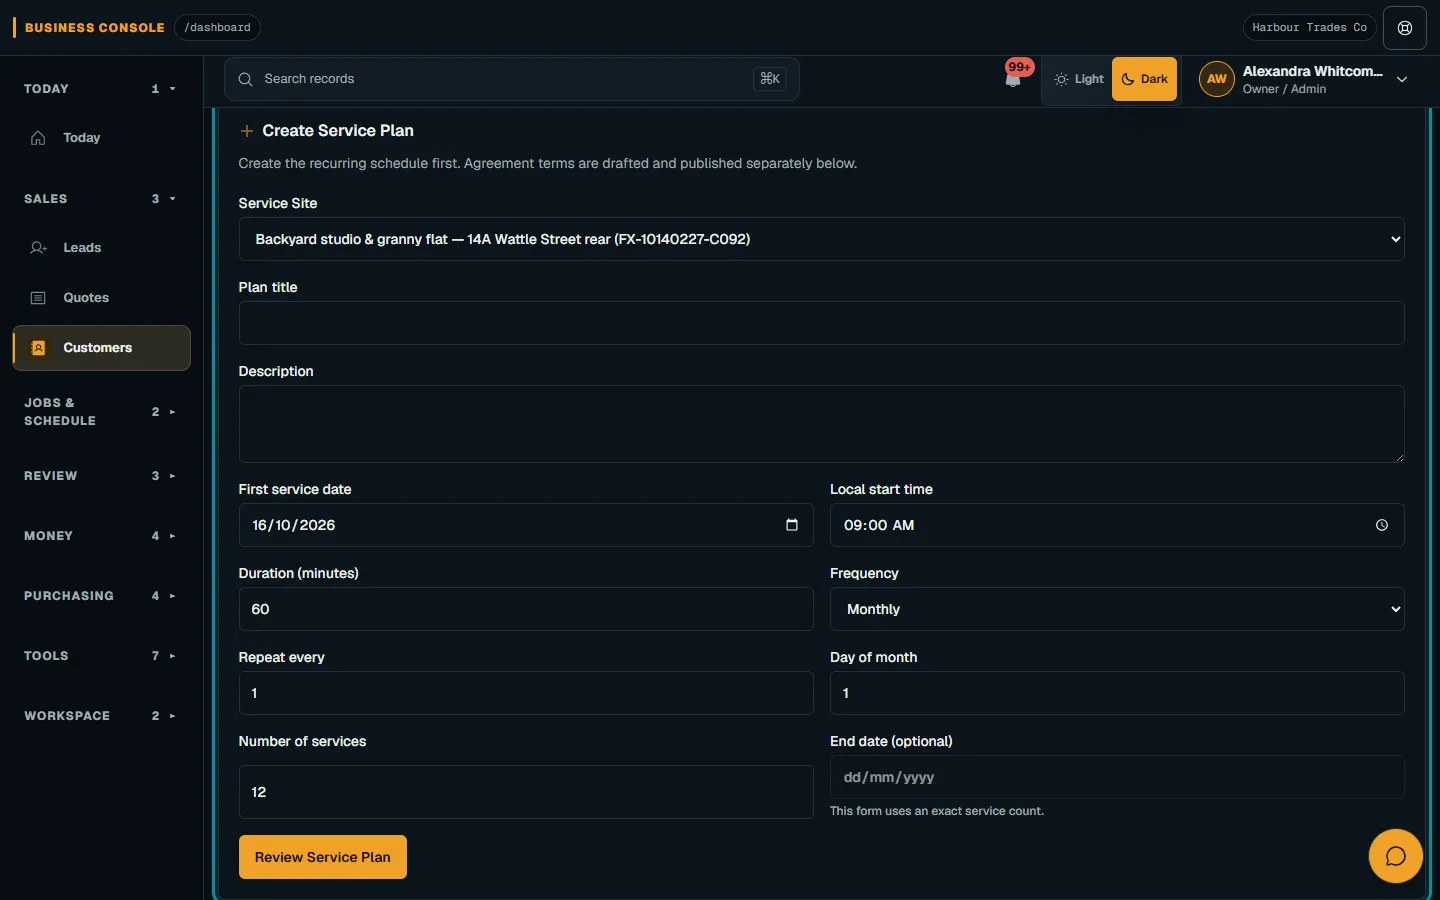Viewport: 1440px width, 900px height.
Task: Focus the Search records field
Action: click(x=511, y=79)
